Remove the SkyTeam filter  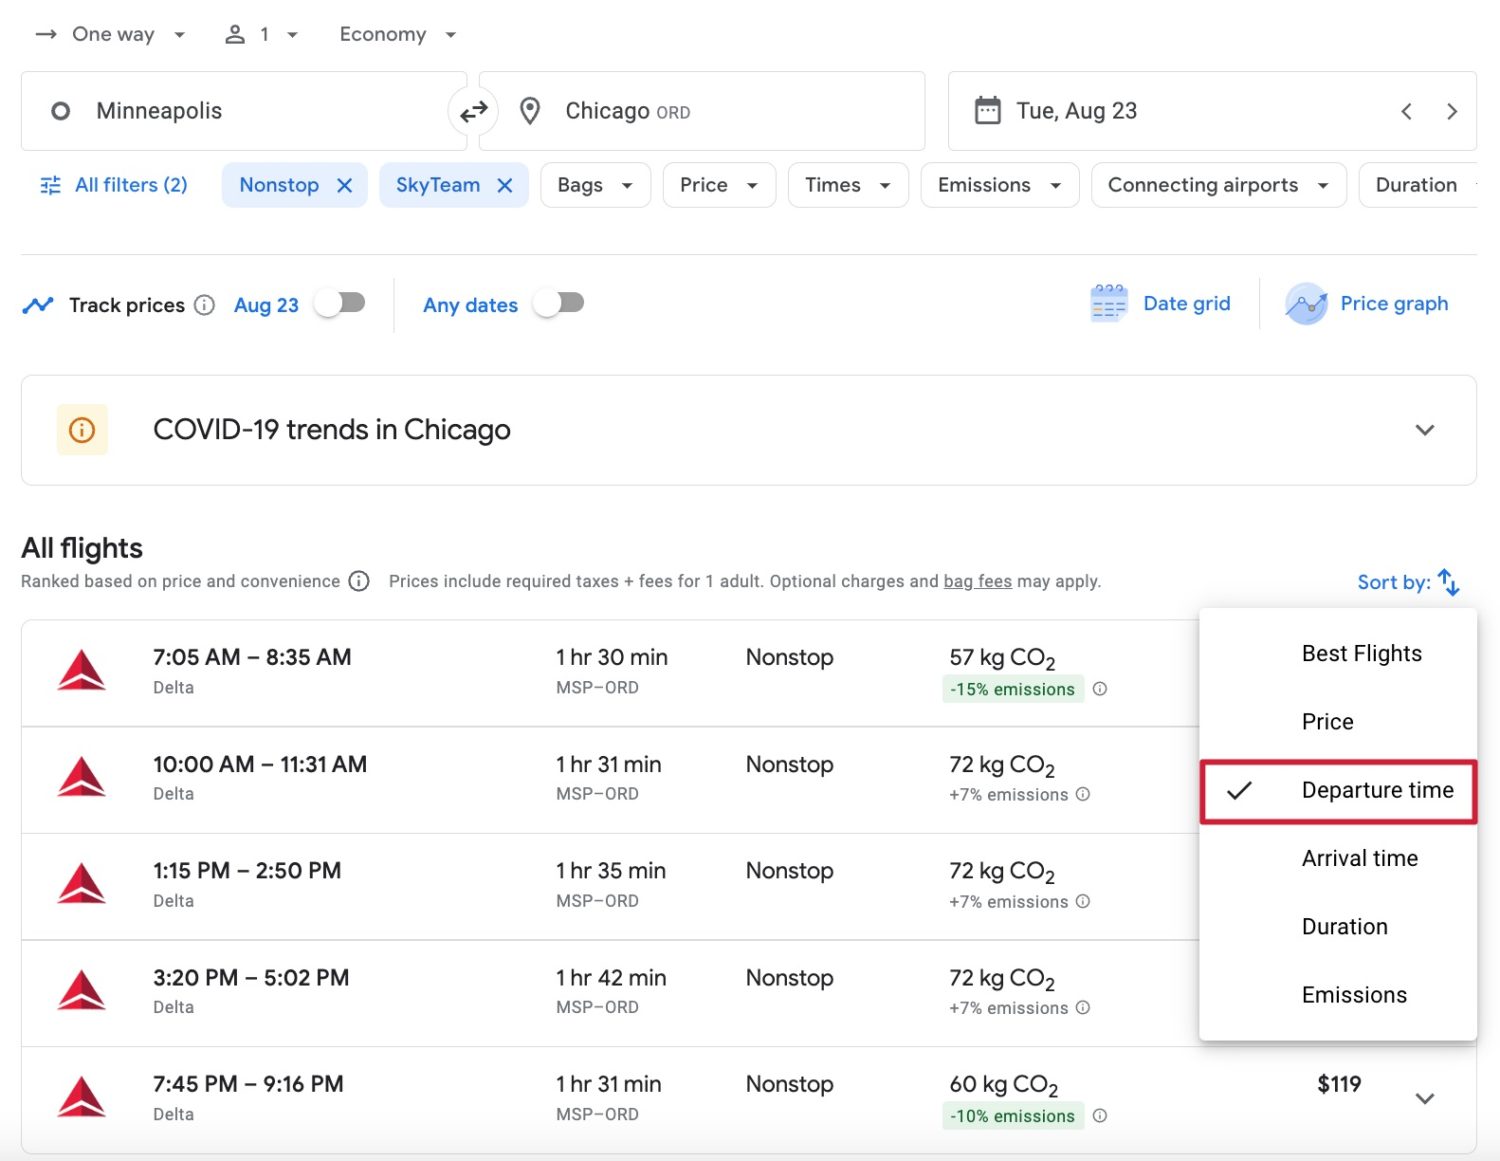pyautogui.click(x=505, y=184)
